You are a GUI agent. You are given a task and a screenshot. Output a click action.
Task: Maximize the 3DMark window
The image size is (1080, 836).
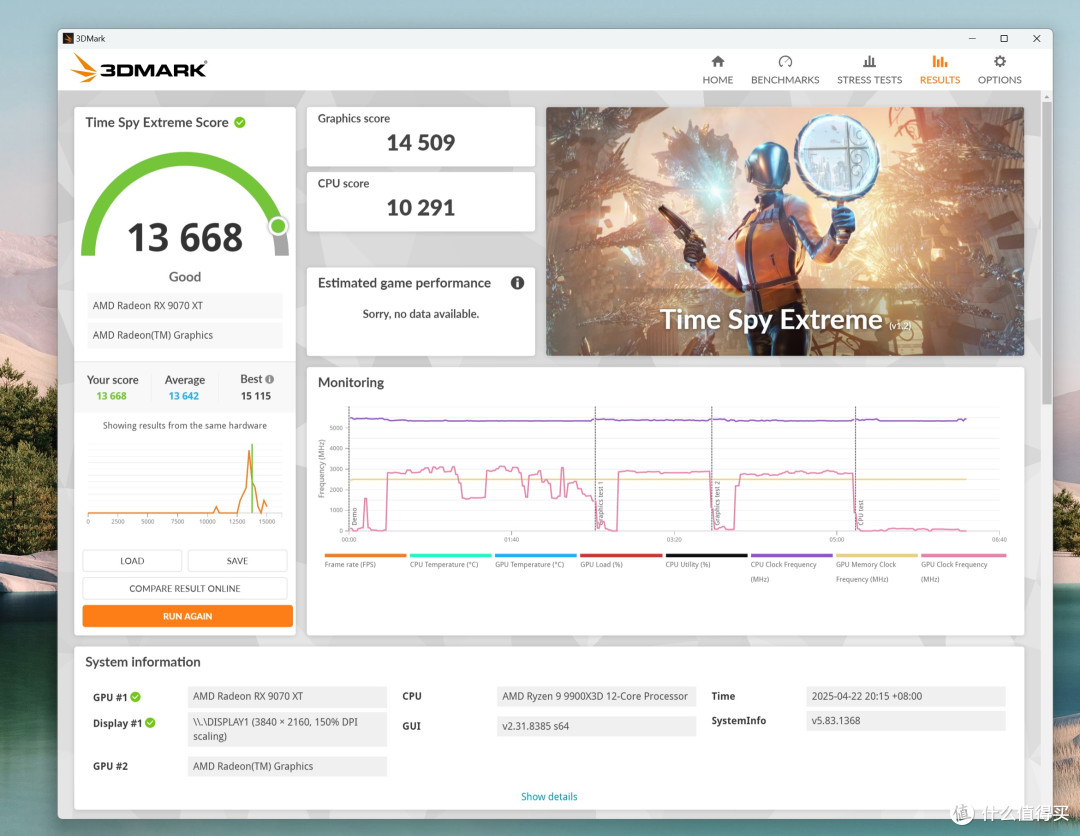point(1004,39)
